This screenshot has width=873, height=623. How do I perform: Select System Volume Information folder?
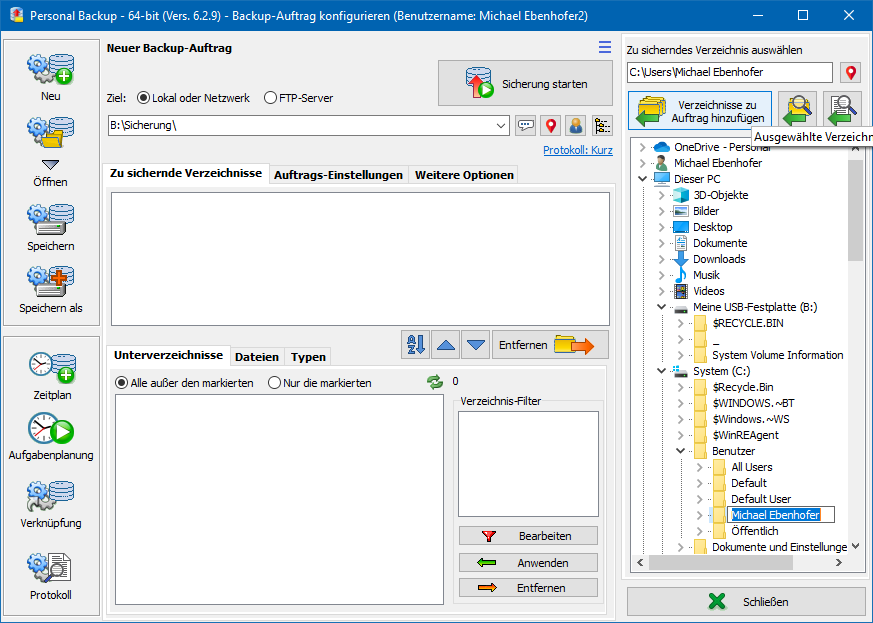777,355
